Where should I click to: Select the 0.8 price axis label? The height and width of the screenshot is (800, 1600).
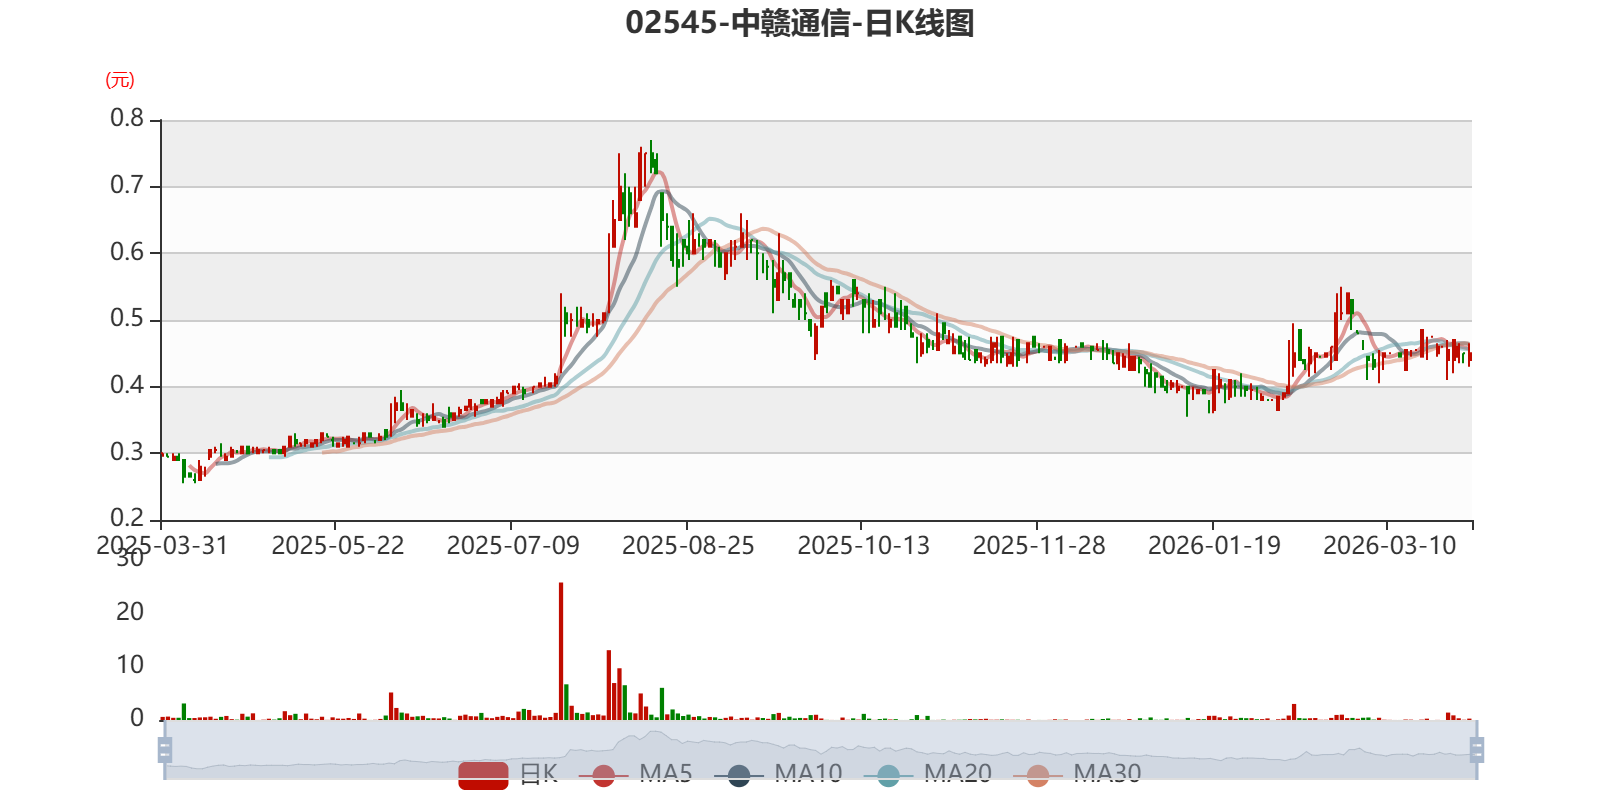click(x=127, y=118)
